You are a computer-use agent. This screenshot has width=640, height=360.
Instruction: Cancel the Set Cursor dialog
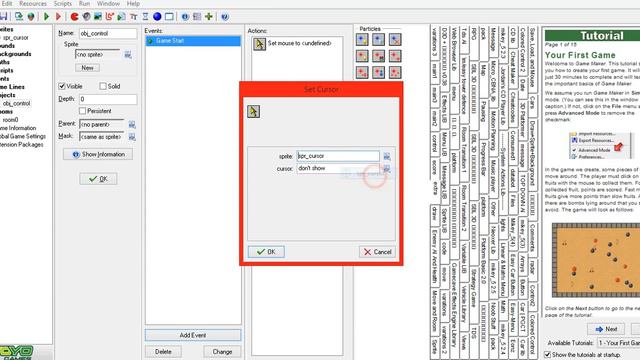click(x=377, y=252)
